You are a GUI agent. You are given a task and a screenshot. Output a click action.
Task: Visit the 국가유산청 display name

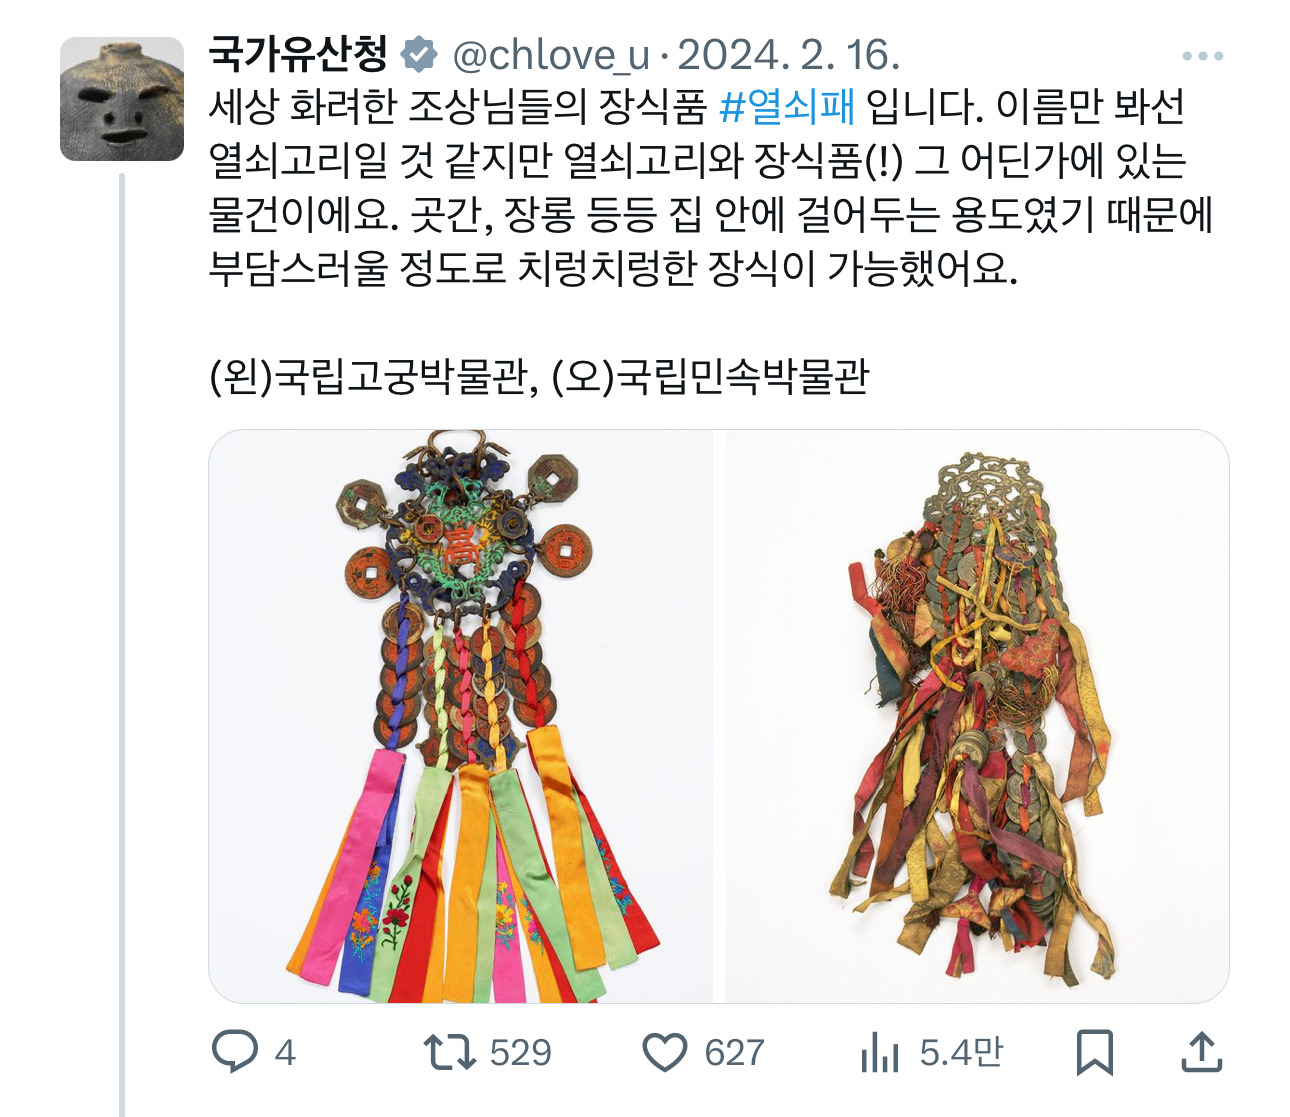pyautogui.click(x=298, y=54)
